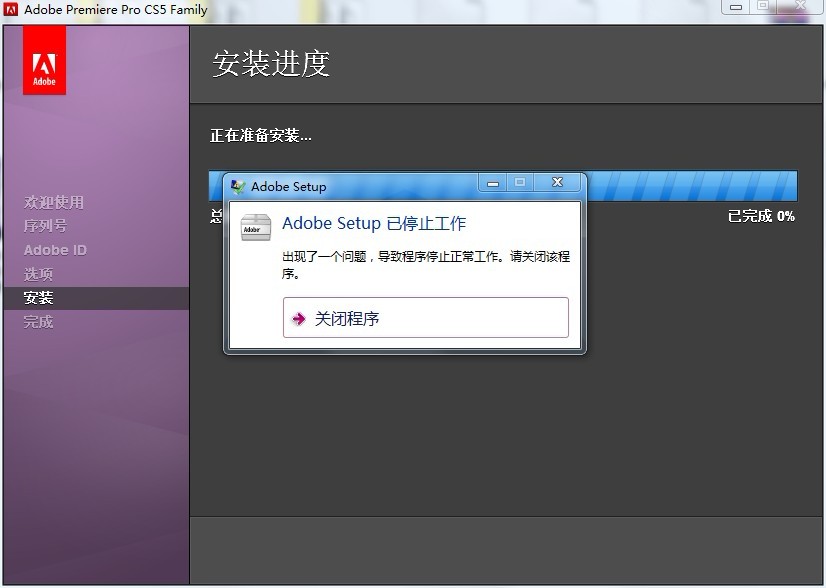This screenshot has width=826, height=588.
Task: Click the 已完成 0% status text
Action: 761,215
